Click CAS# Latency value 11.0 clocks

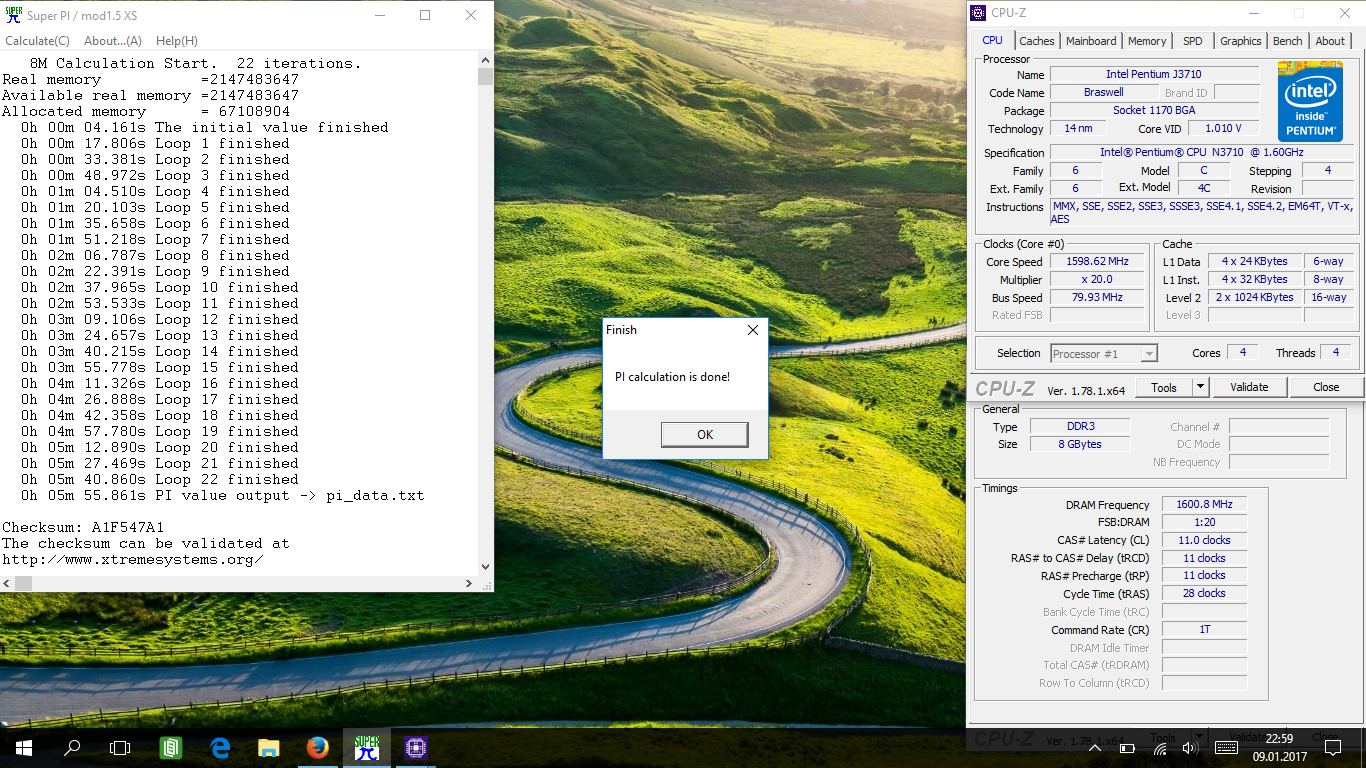click(x=1204, y=540)
